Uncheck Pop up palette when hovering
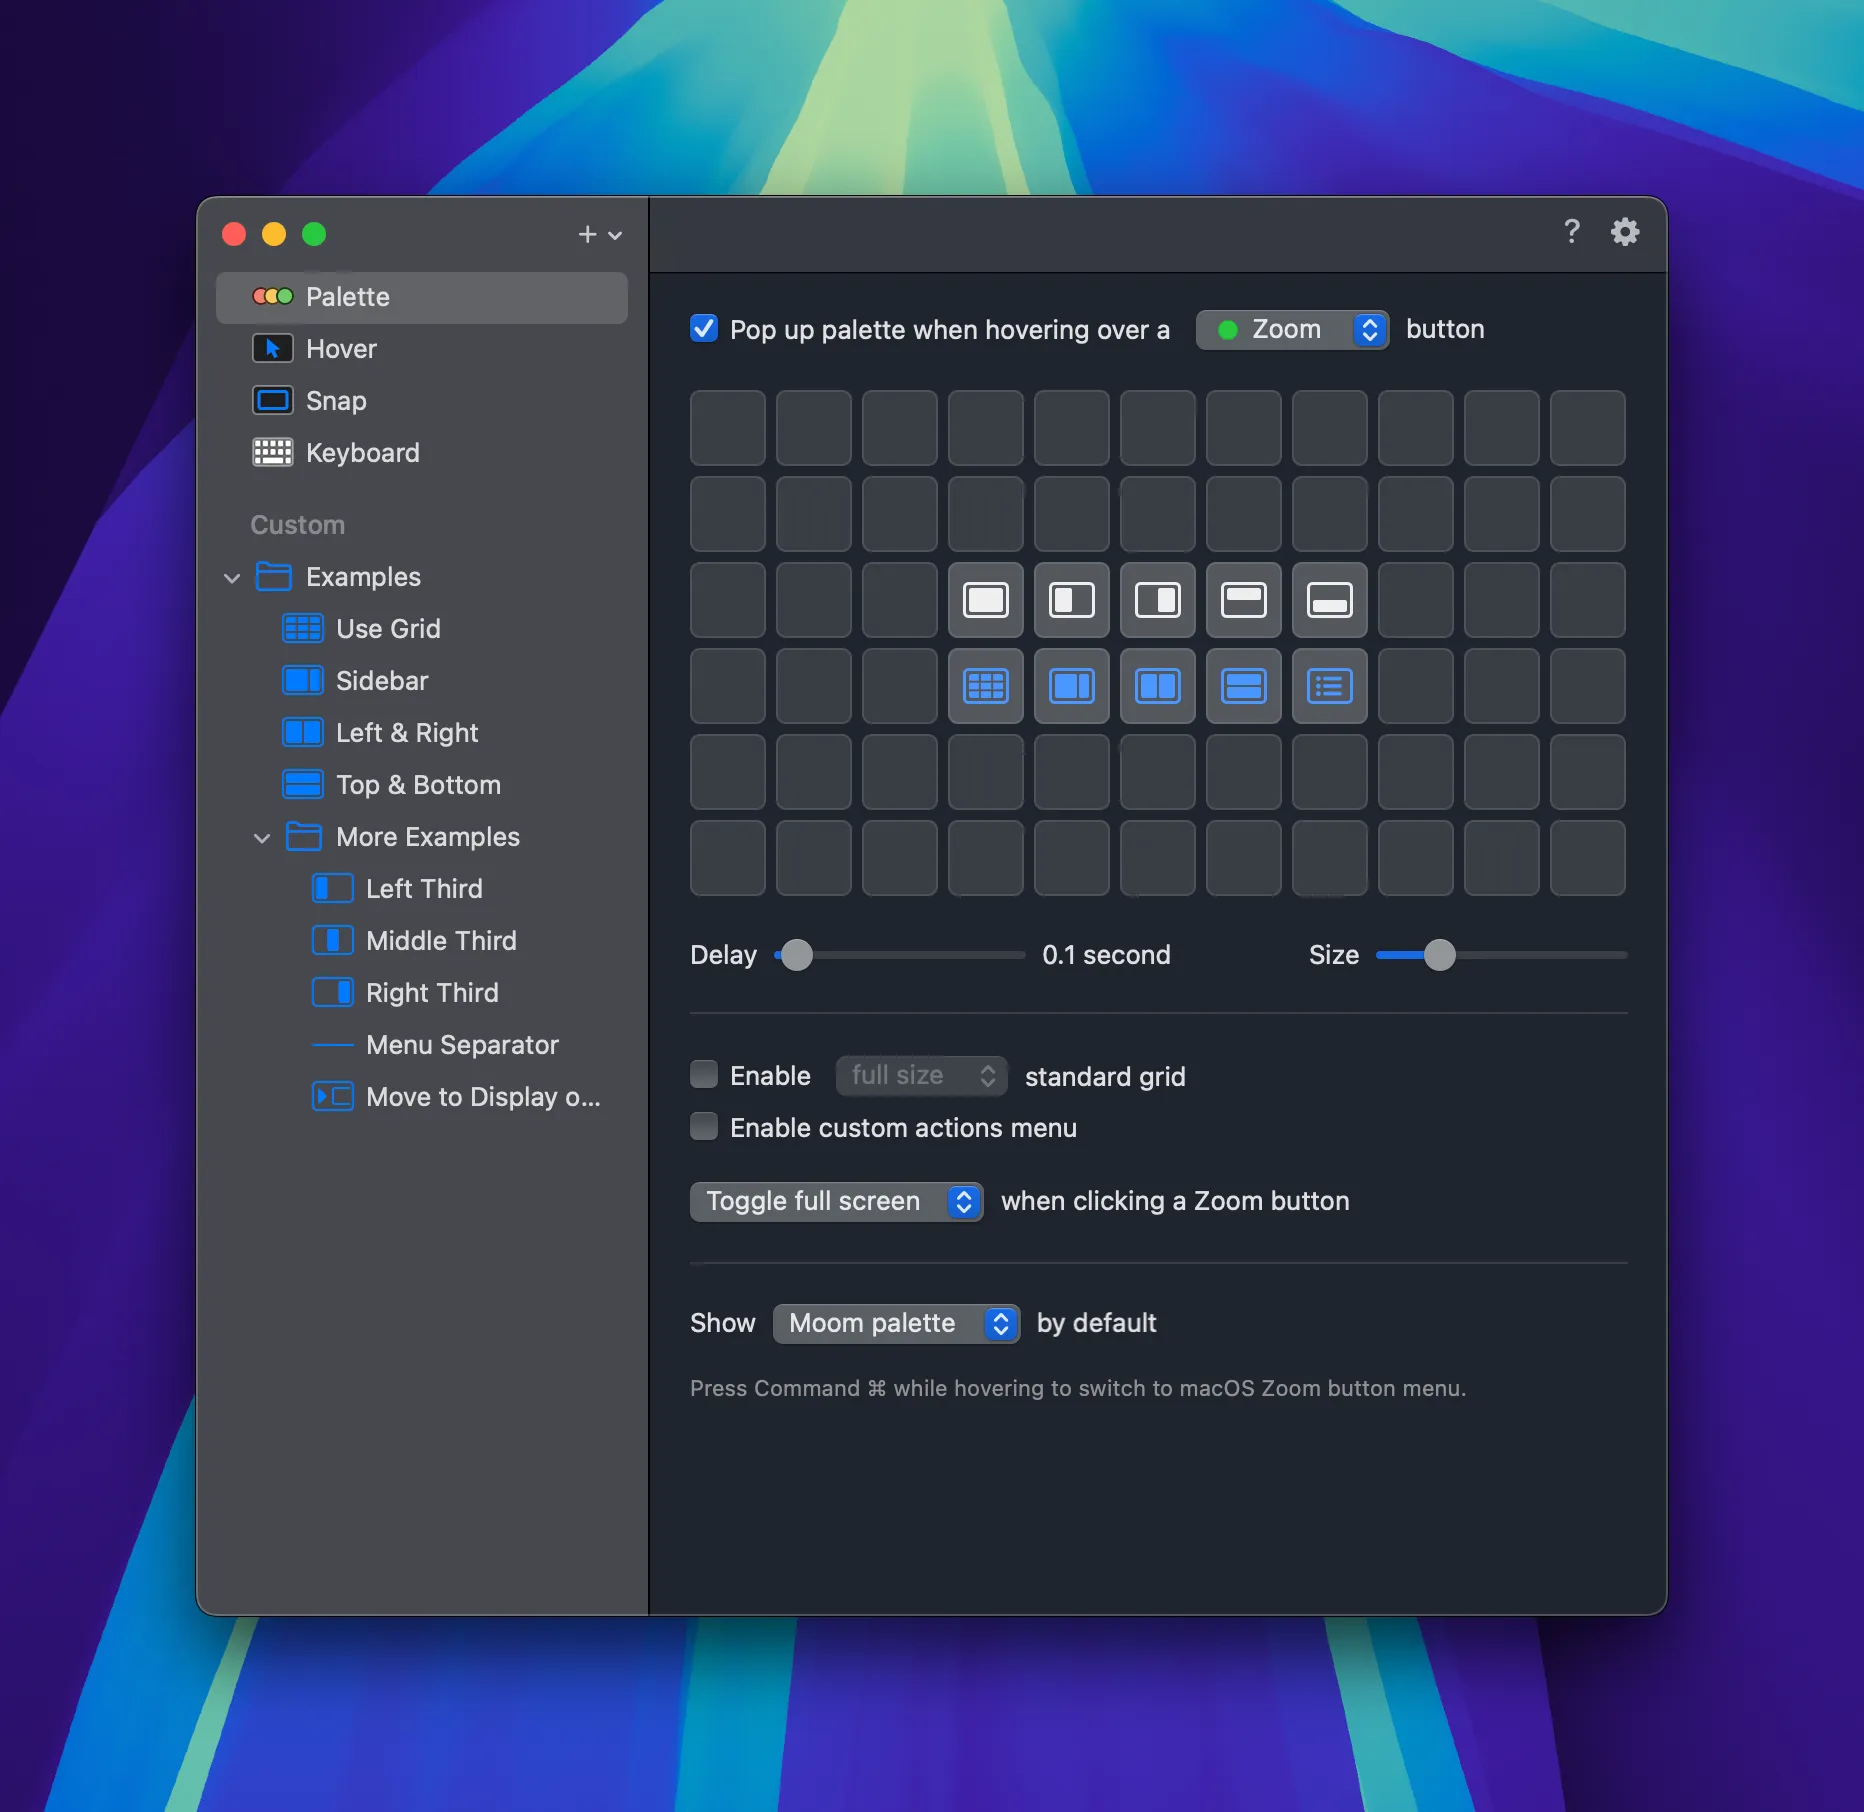Viewport: 1864px width, 1812px height. 704,328
